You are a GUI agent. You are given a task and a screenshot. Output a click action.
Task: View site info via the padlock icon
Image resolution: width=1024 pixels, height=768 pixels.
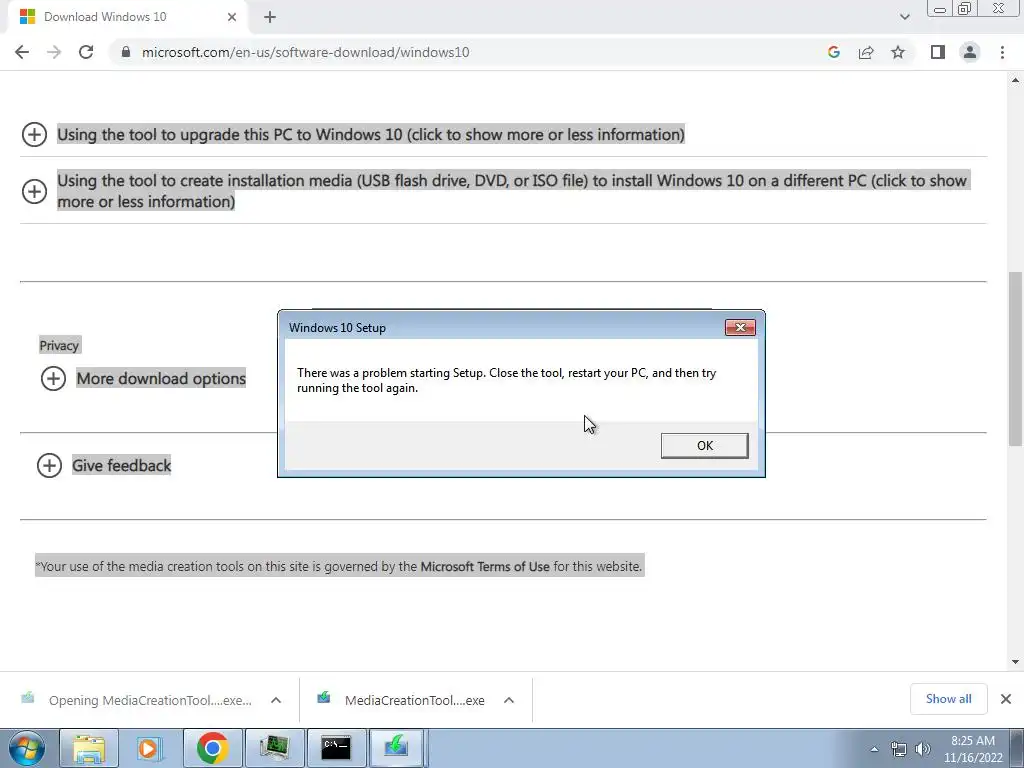126,52
